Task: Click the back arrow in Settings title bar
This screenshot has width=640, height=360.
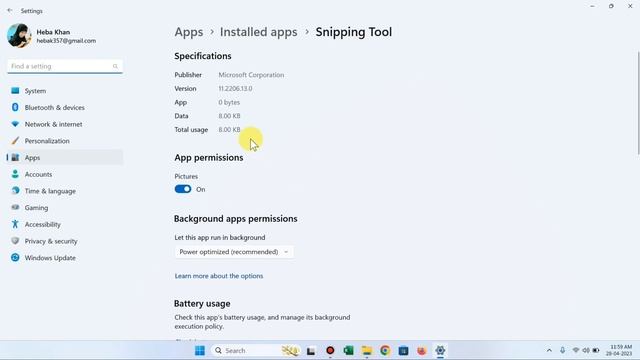Action: [x=10, y=11]
